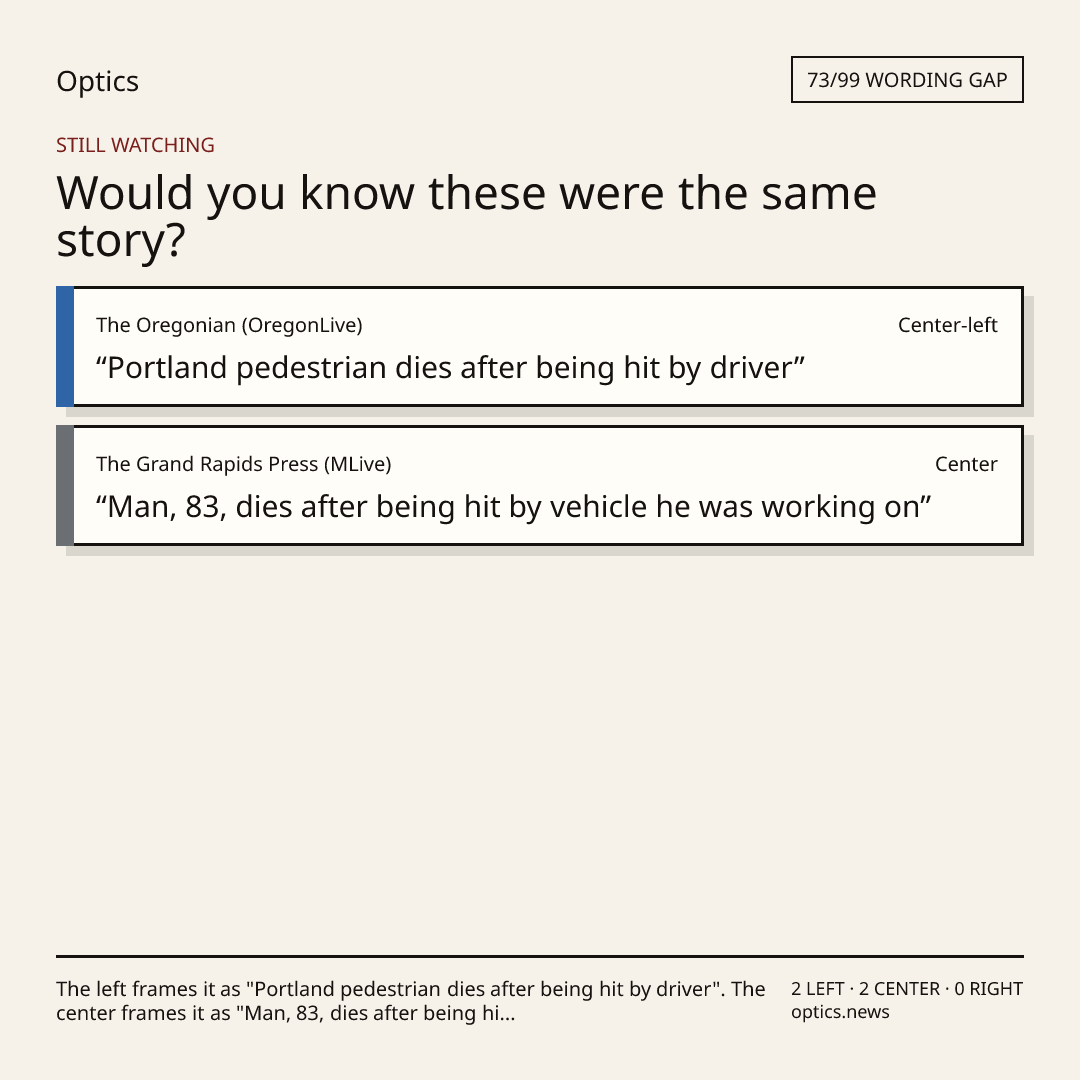The height and width of the screenshot is (1080, 1080).
Task: Click the Center bias label
Action: click(966, 464)
